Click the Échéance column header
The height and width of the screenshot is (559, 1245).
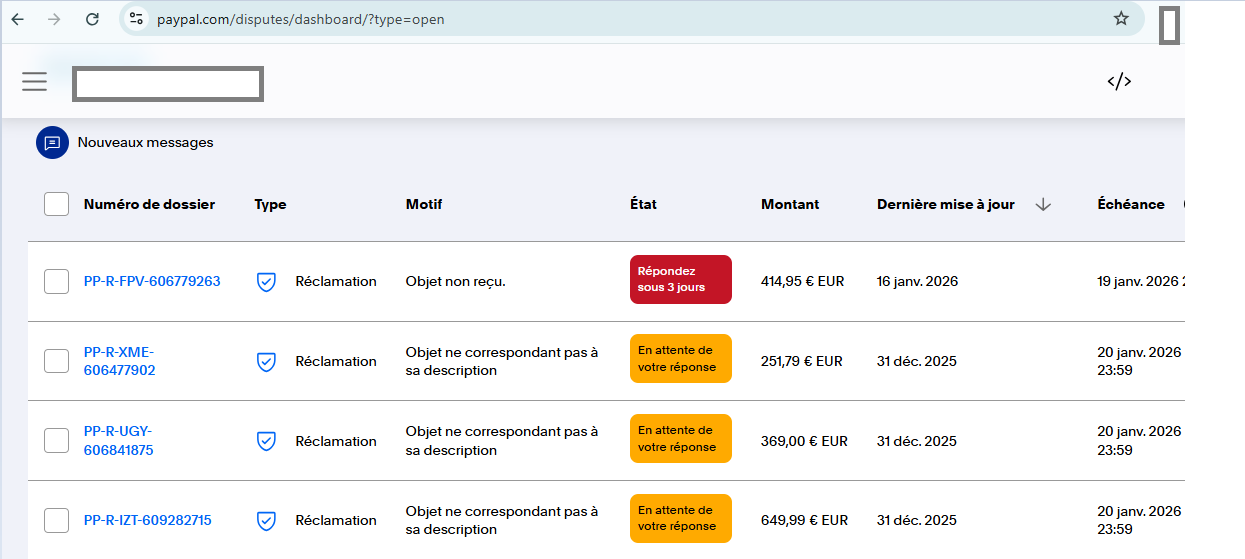click(1130, 204)
